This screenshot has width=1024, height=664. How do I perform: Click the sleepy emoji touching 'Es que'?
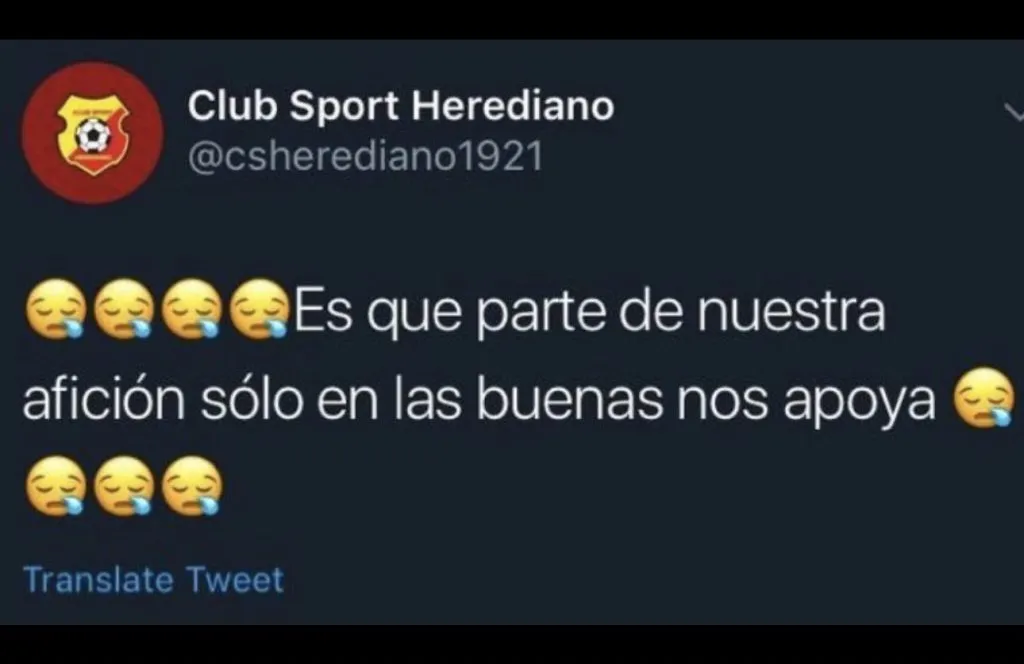click(x=260, y=309)
